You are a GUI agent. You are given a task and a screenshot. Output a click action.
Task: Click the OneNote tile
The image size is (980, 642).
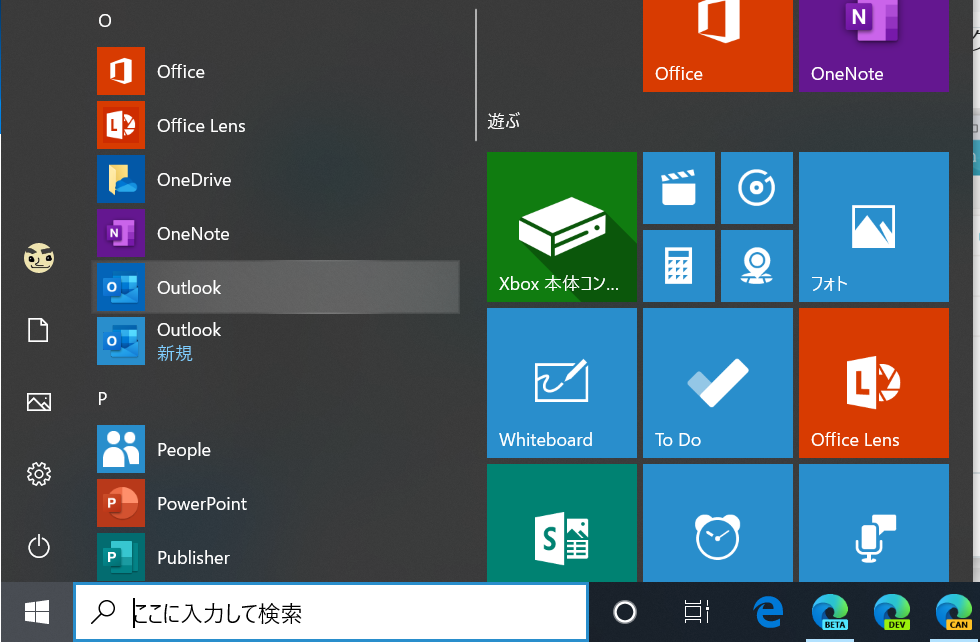click(874, 46)
